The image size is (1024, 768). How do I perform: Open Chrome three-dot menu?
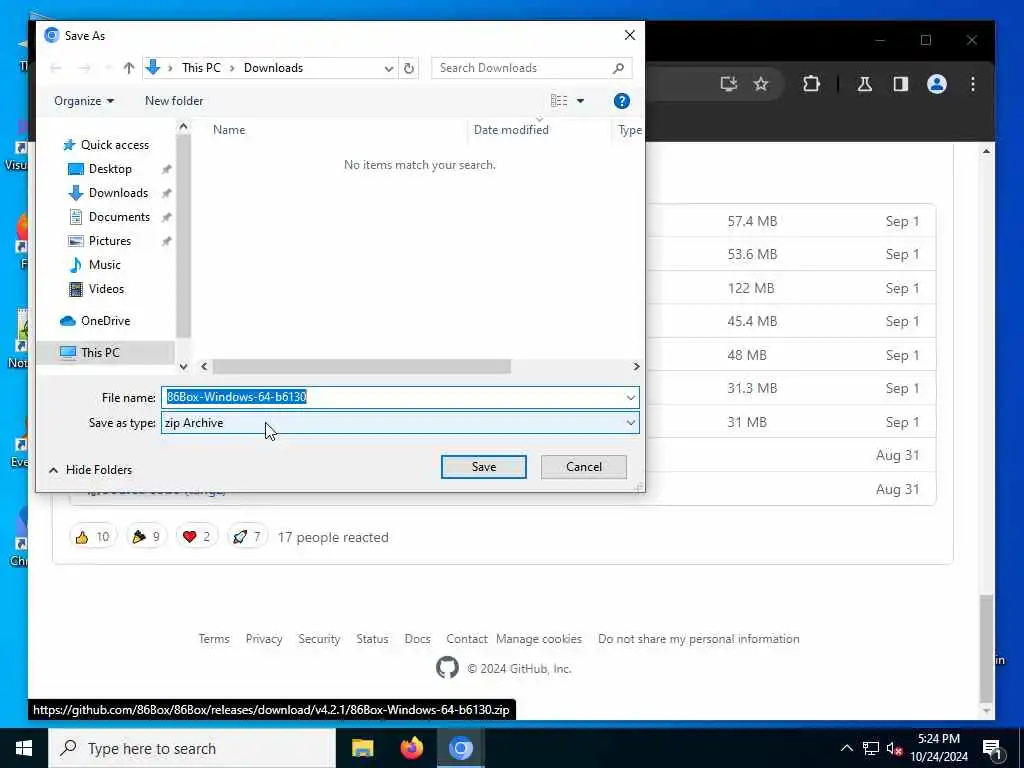pyautogui.click(x=973, y=84)
